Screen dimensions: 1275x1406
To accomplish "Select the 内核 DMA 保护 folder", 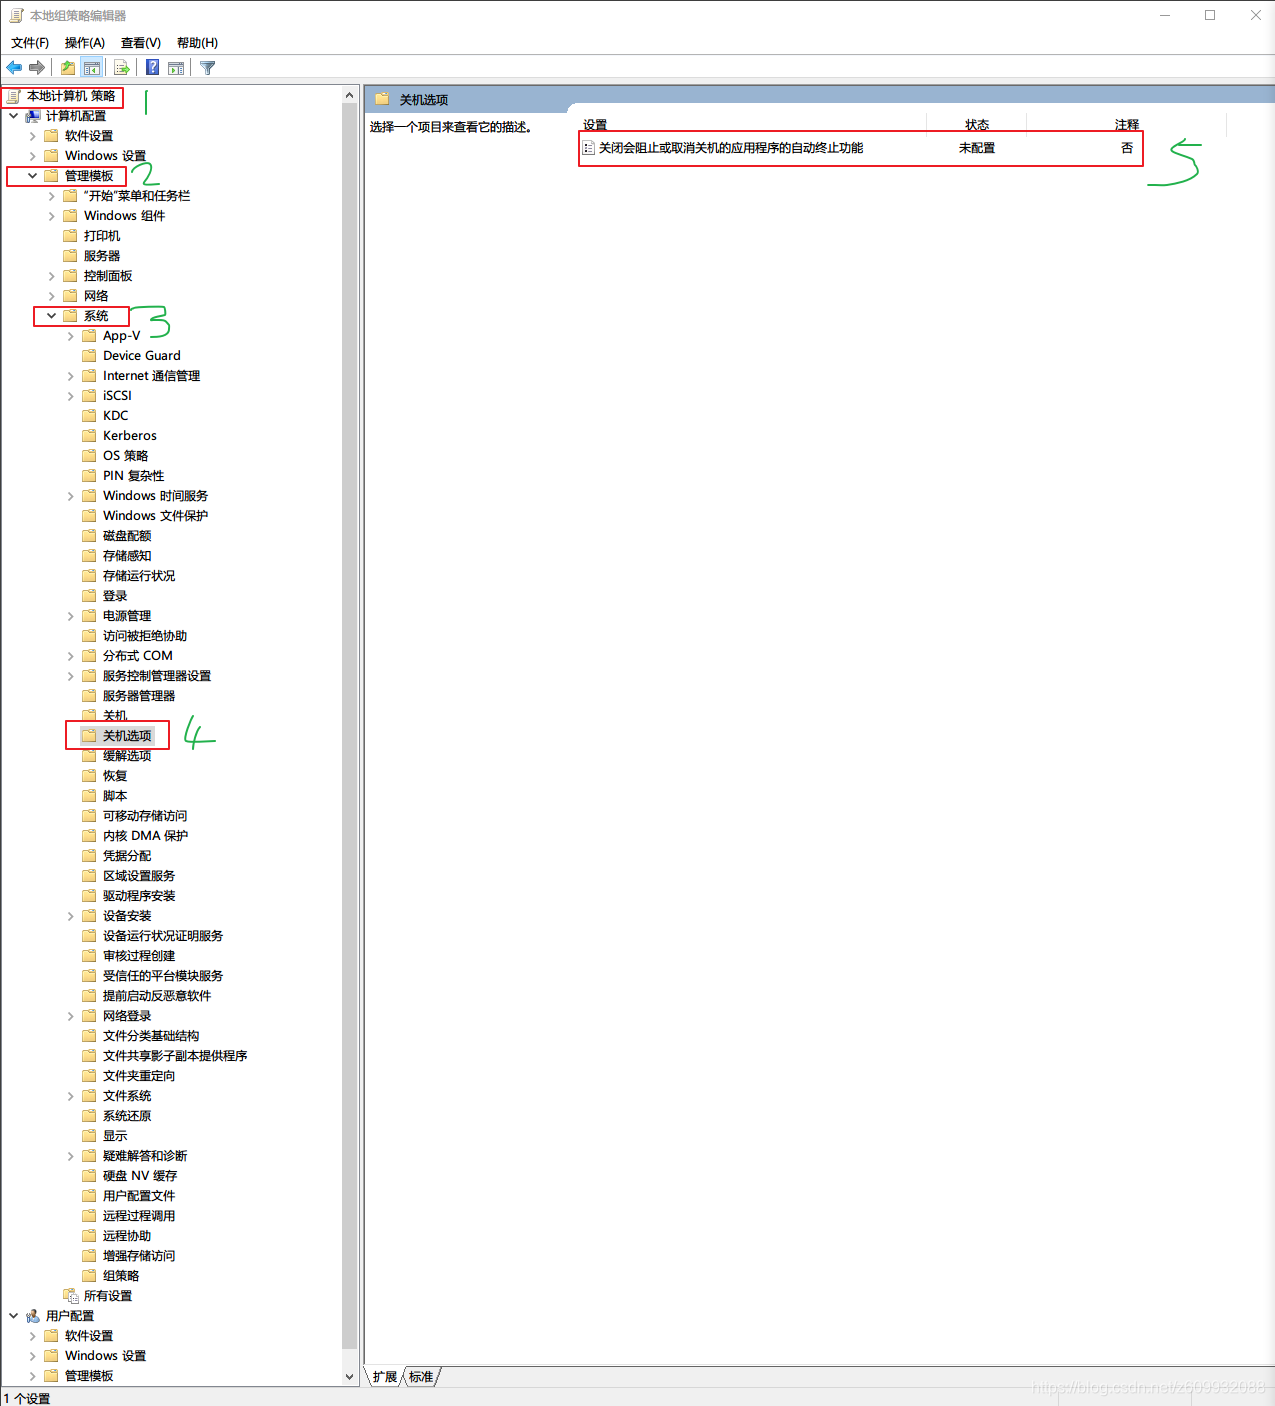I will coord(145,836).
